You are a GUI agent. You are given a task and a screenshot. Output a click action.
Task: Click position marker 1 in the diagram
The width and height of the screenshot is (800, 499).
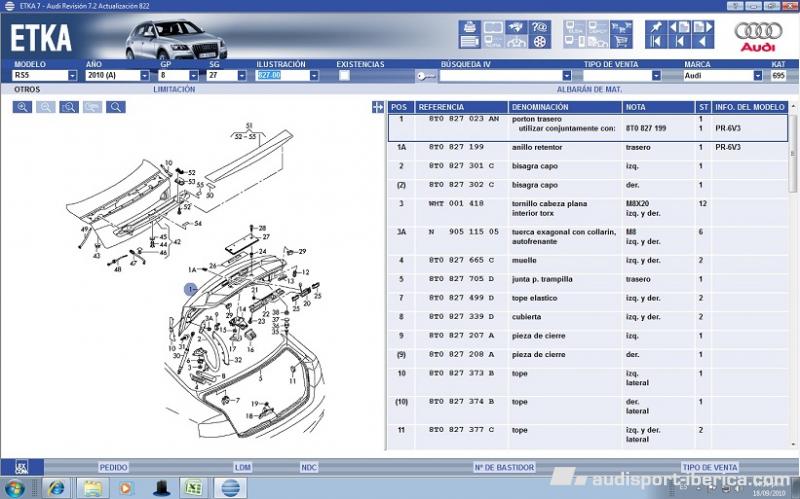[x=190, y=289]
